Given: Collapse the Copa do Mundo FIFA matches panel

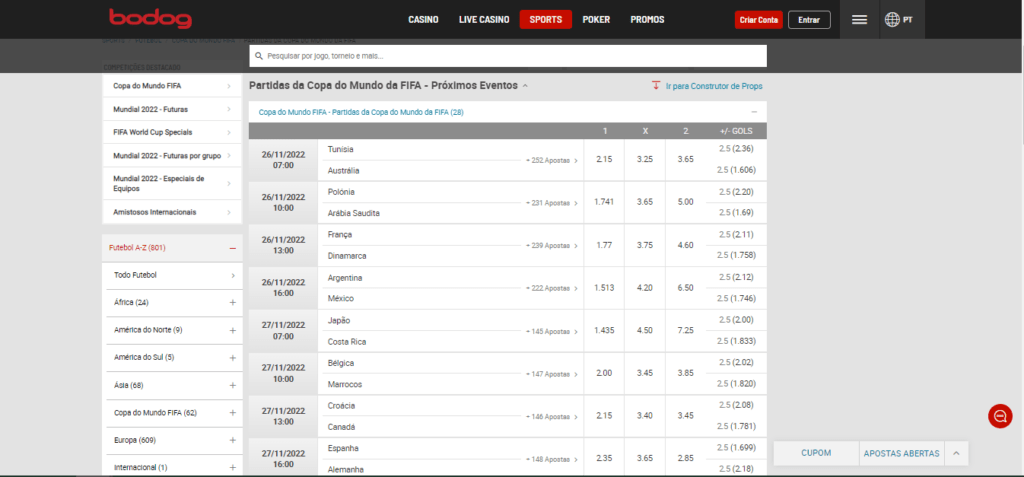Looking at the screenshot, I should pos(754,112).
